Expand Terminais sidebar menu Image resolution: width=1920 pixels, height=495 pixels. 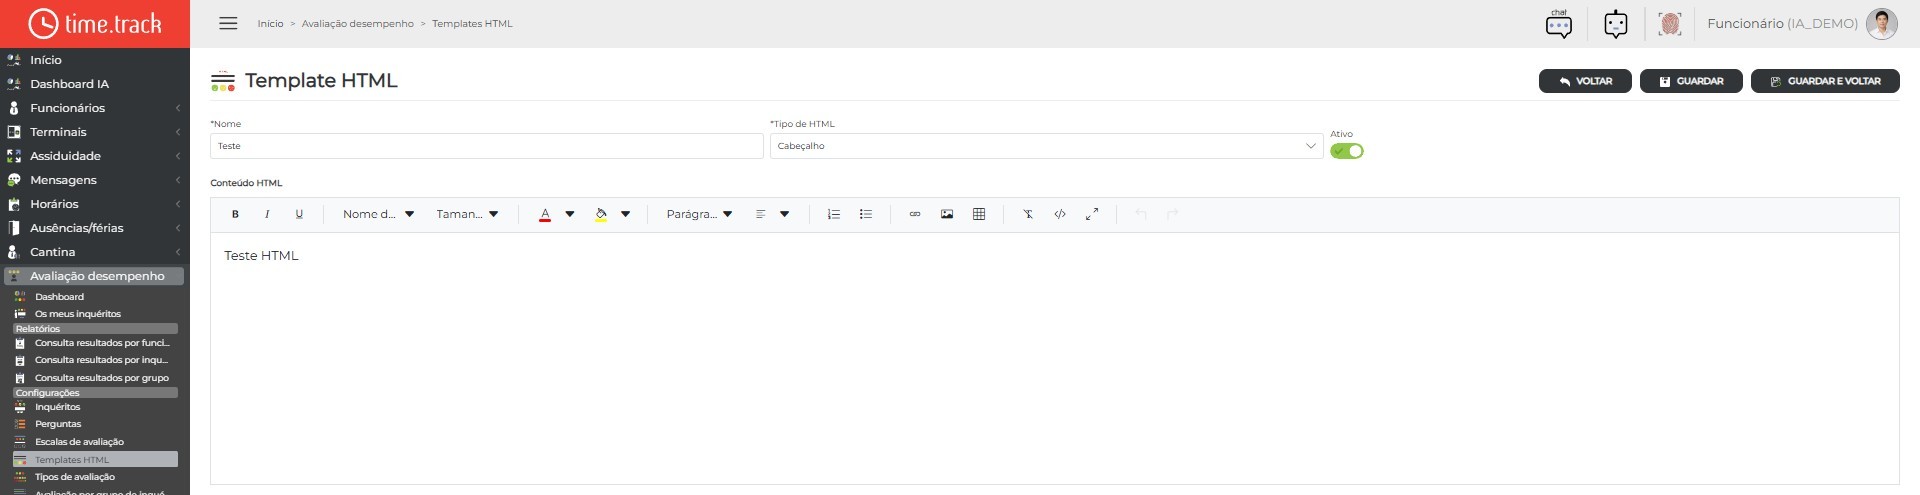tap(95, 132)
